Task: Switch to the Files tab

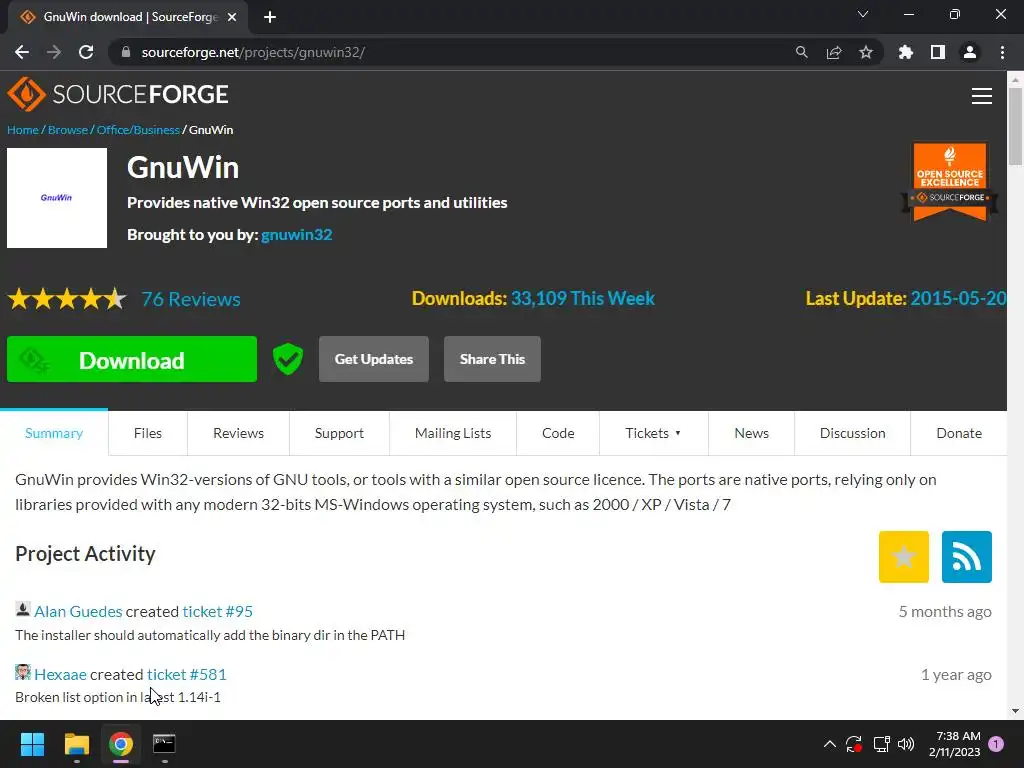Action: pos(148,433)
